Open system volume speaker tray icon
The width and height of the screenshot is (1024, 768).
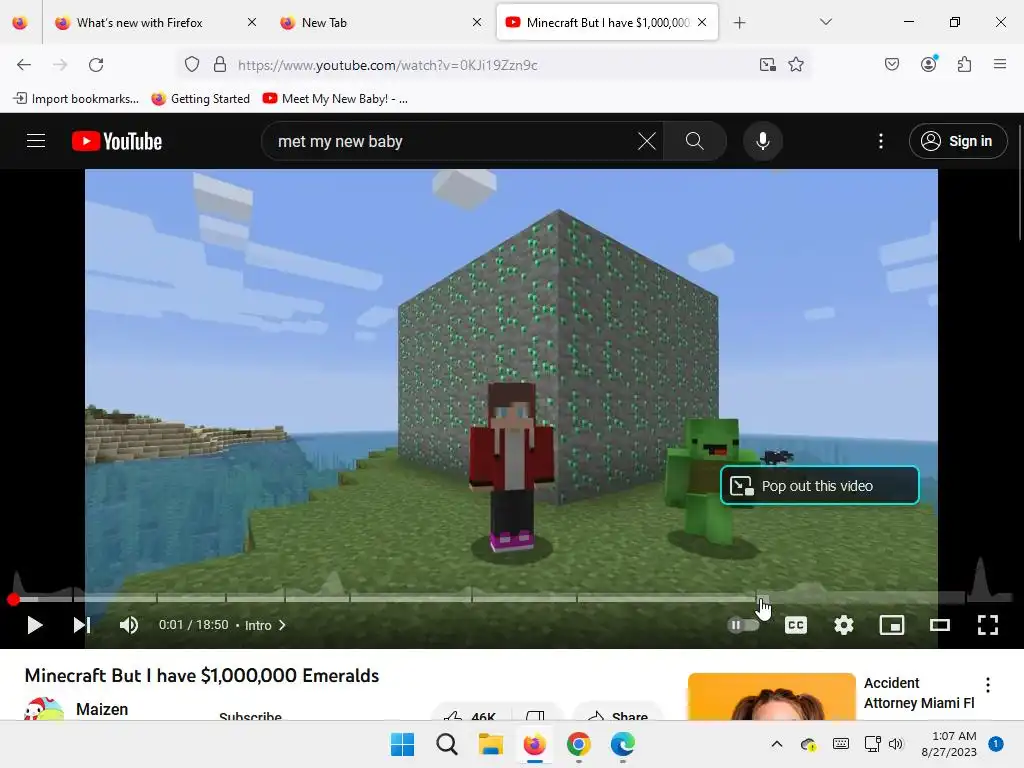tap(896, 744)
